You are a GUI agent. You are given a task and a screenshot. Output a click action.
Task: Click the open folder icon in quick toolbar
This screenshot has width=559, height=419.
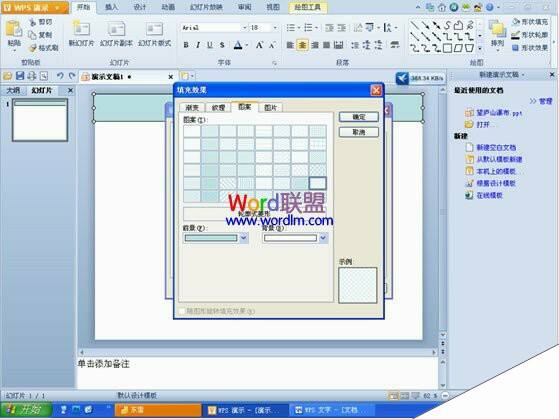click(x=7, y=76)
